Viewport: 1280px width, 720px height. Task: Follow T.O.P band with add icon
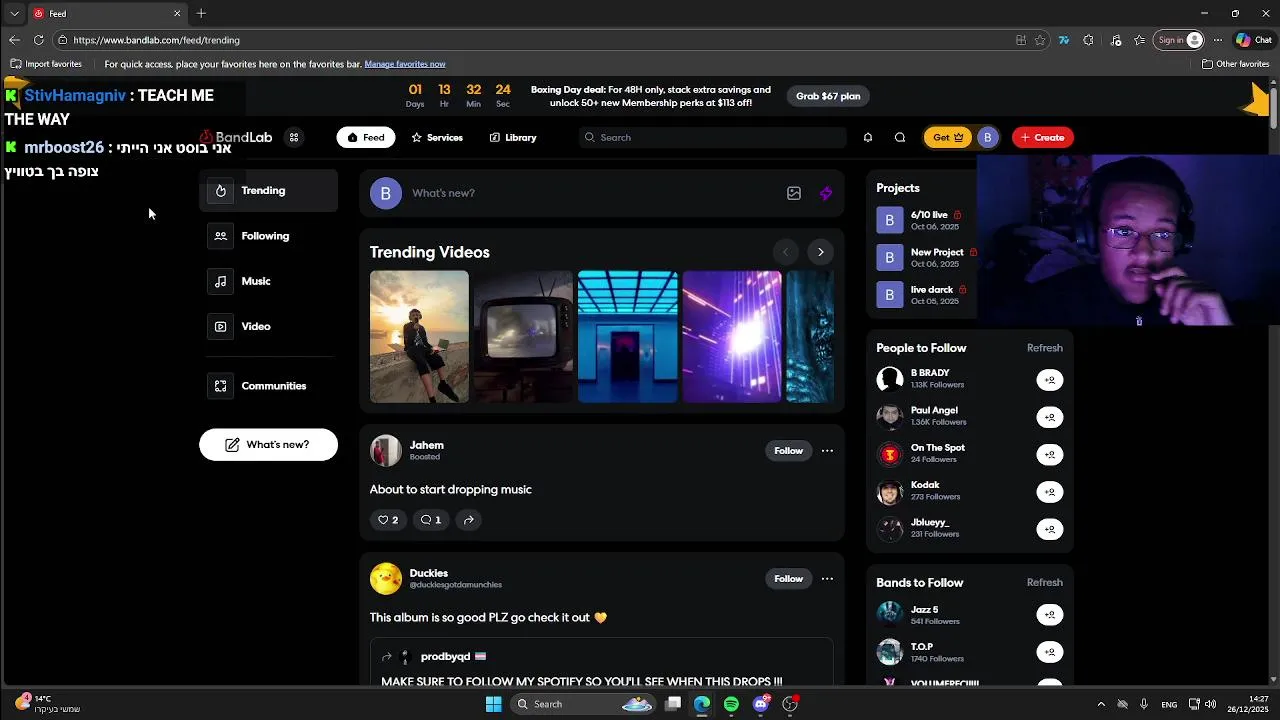pos(1049,652)
